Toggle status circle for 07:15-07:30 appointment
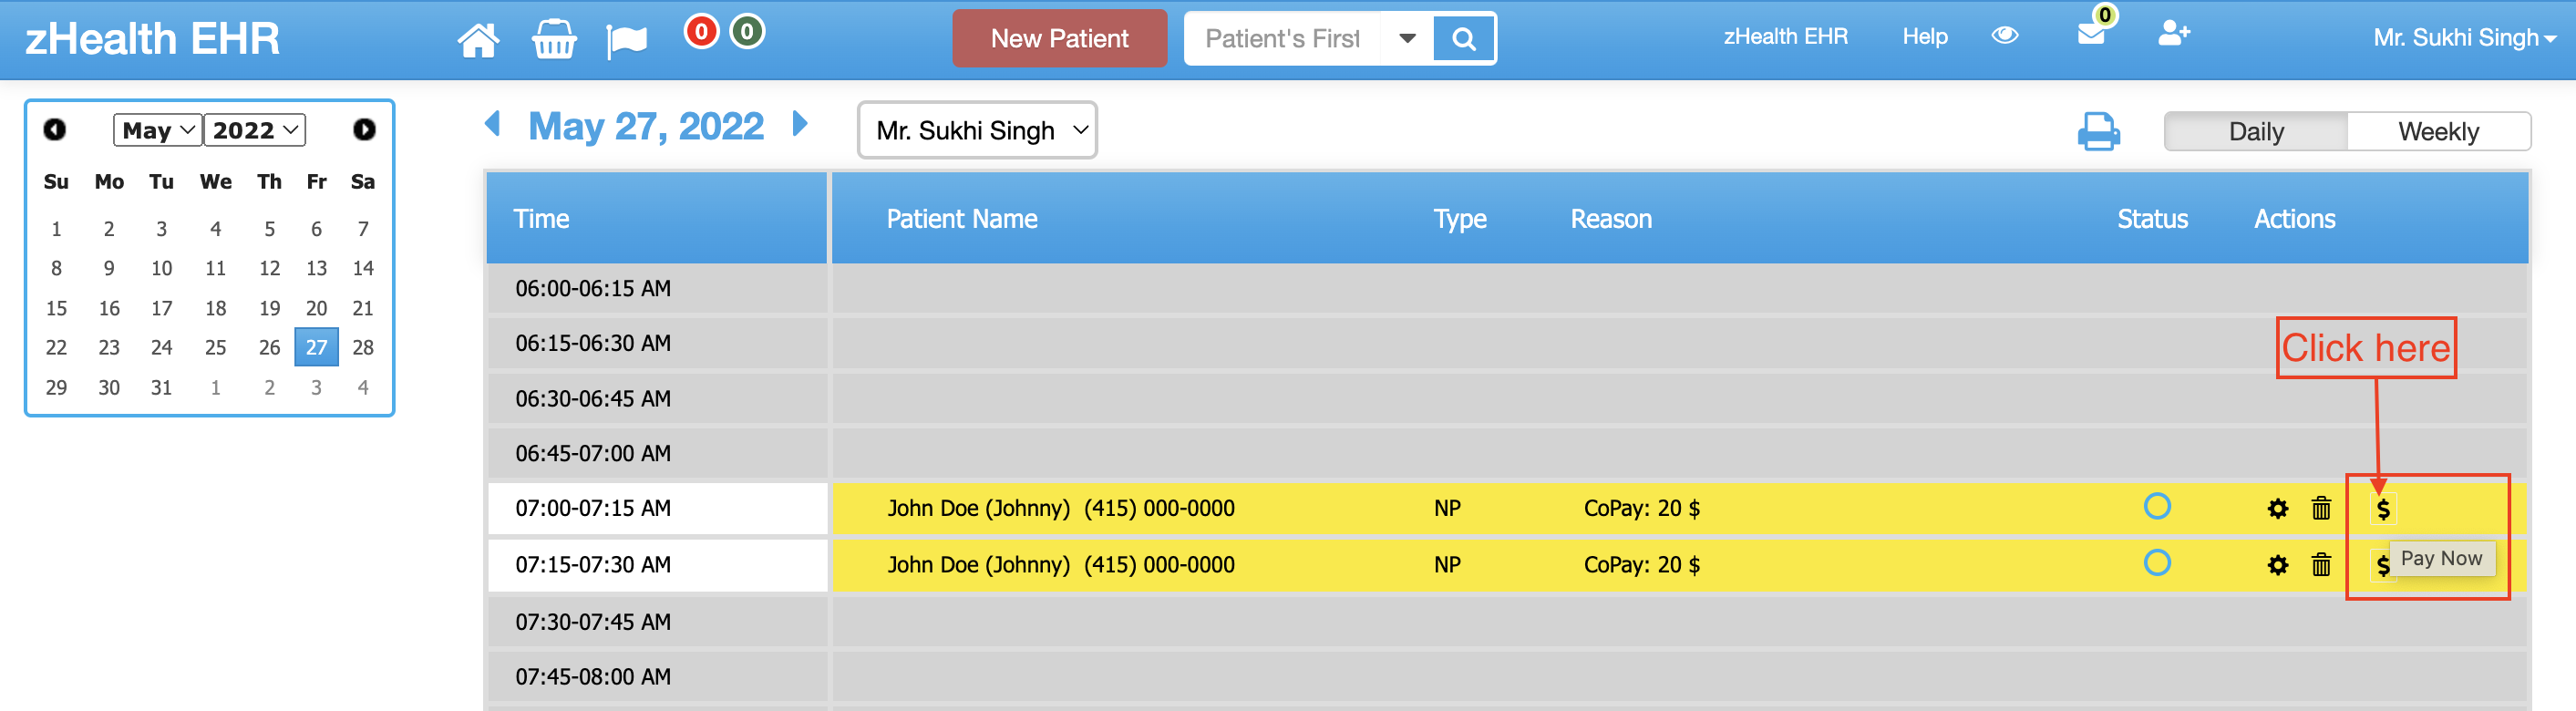2576x711 pixels. click(x=2157, y=563)
